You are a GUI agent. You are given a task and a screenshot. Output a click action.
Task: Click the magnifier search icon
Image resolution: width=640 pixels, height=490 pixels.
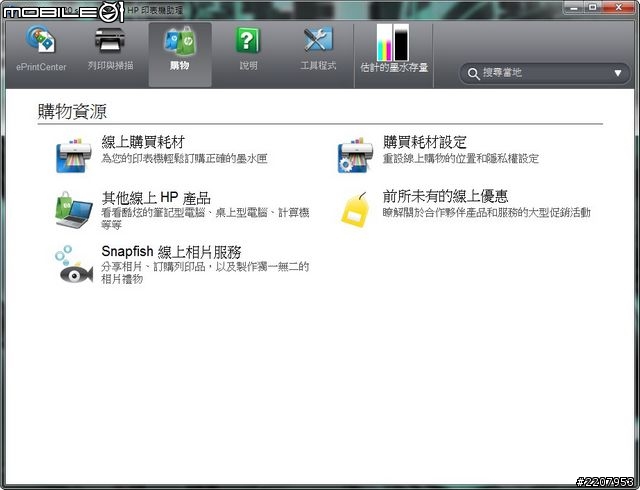(x=473, y=74)
